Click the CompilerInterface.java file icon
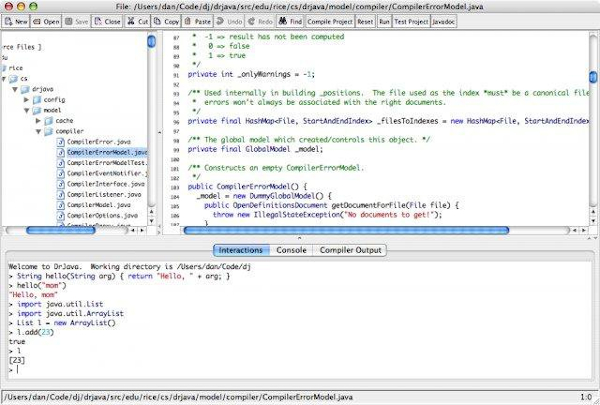 coord(60,184)
